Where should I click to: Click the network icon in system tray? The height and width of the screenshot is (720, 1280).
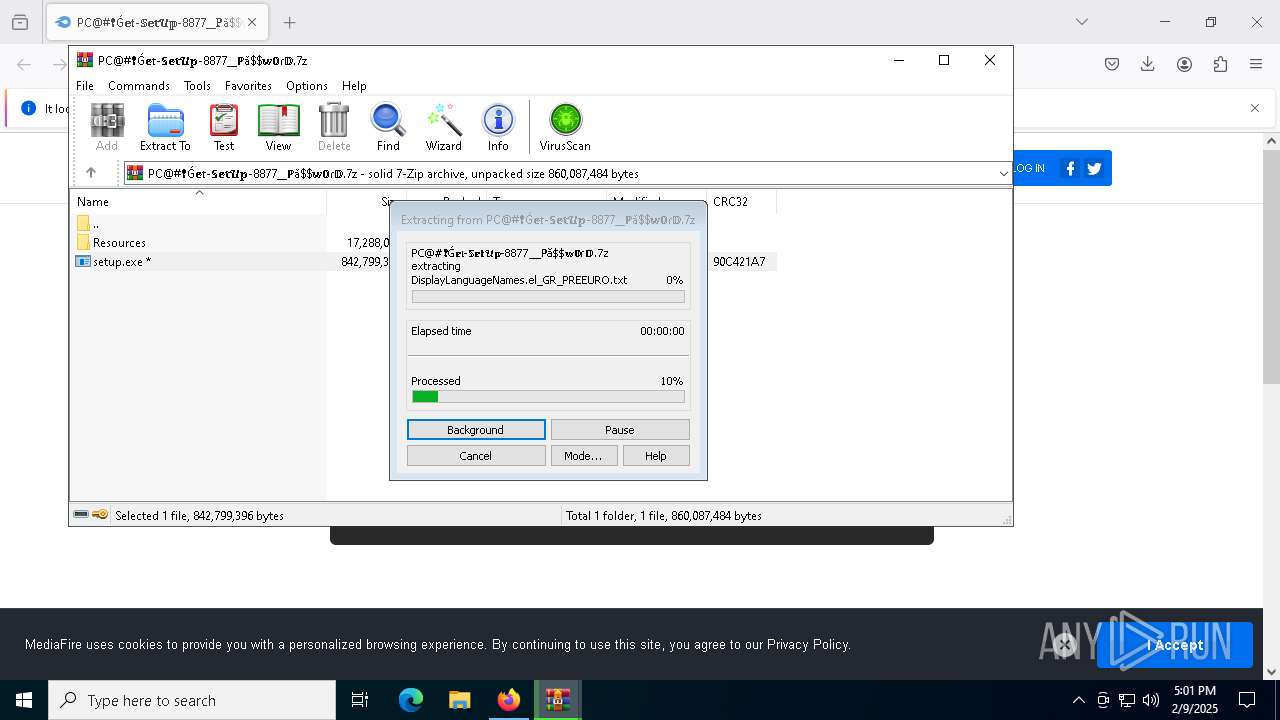pos(1127,700)
